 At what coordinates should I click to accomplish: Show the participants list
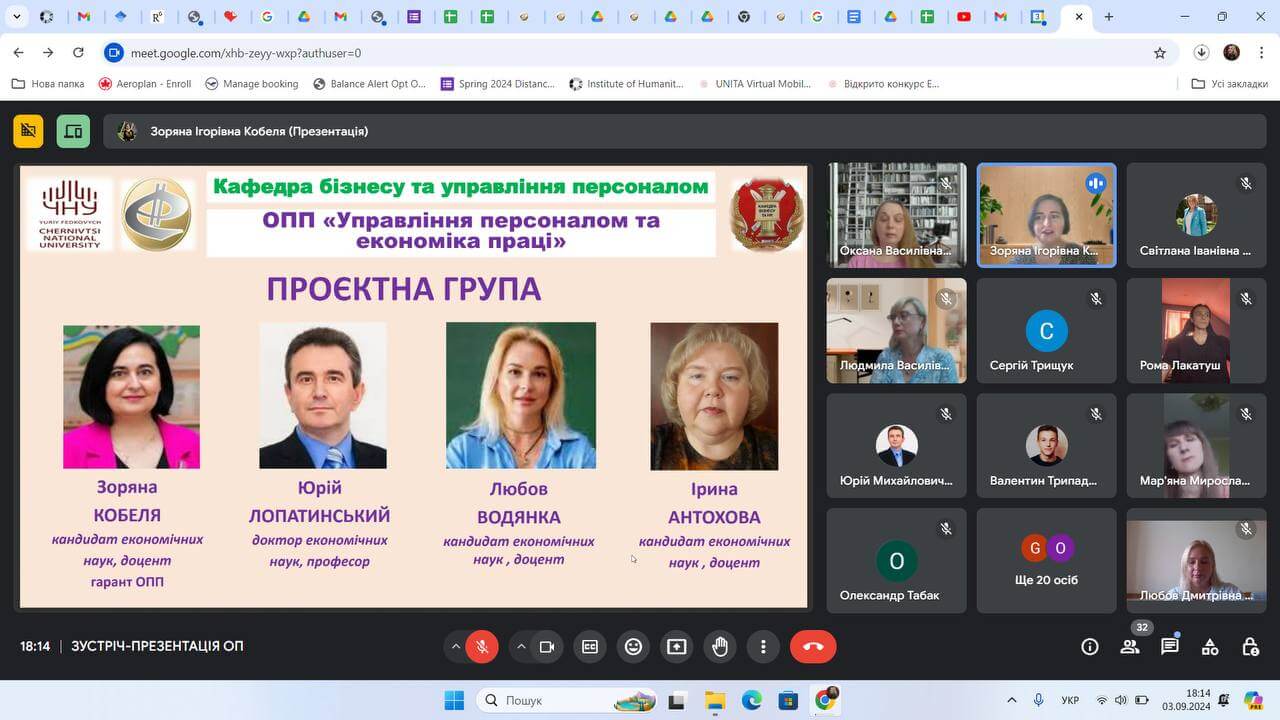point(1130,647)
